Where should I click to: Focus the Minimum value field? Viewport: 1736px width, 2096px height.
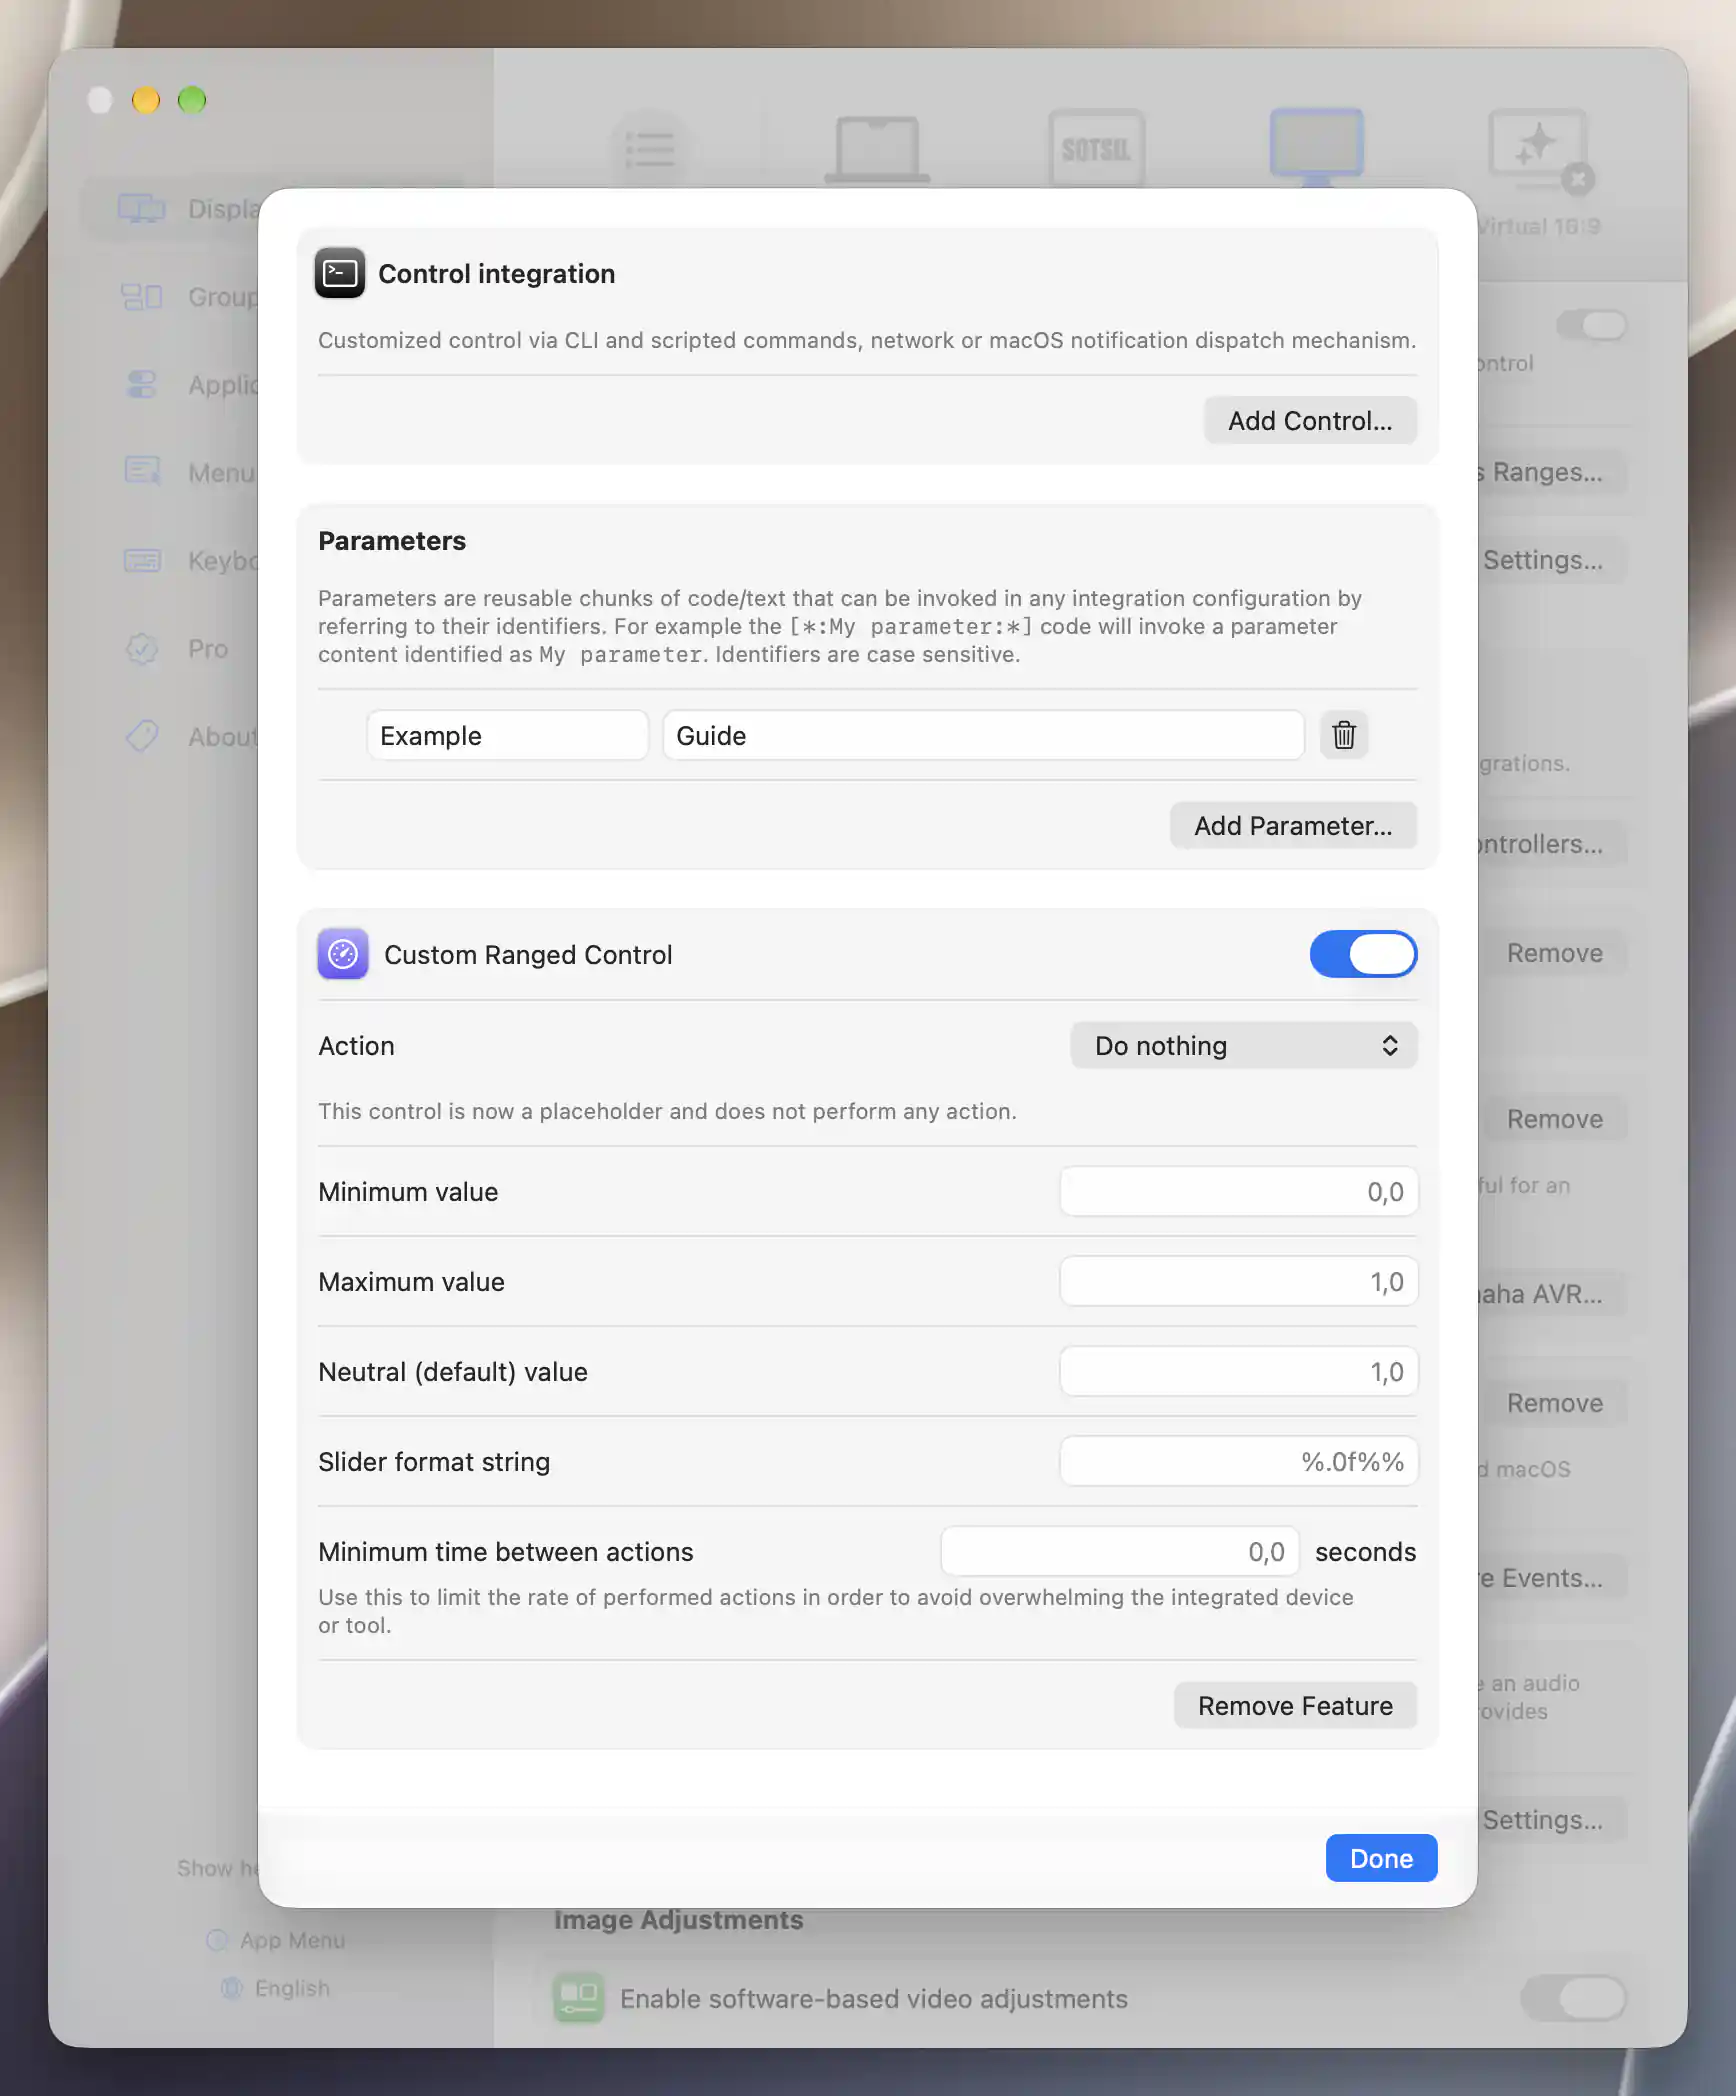(1239, 1191)
